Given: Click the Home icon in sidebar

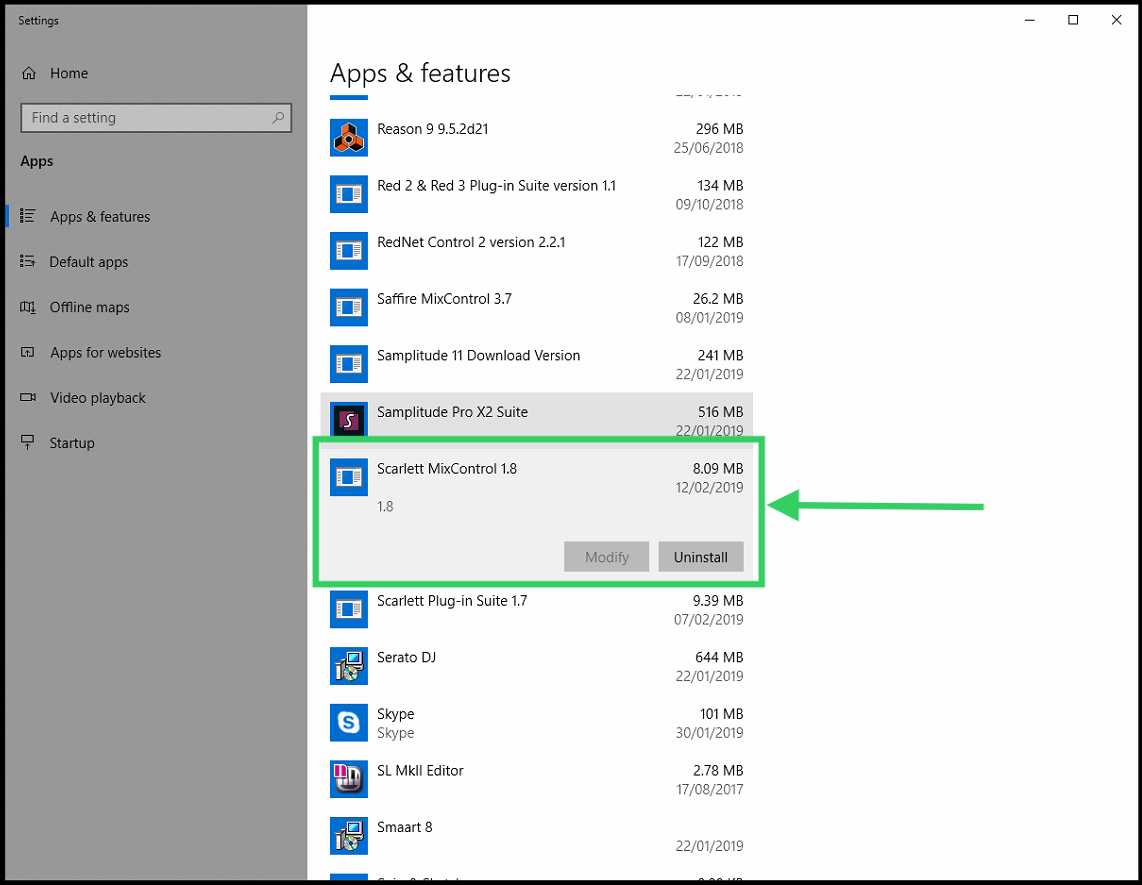Looking at the screenshot, I should (28, 73).
